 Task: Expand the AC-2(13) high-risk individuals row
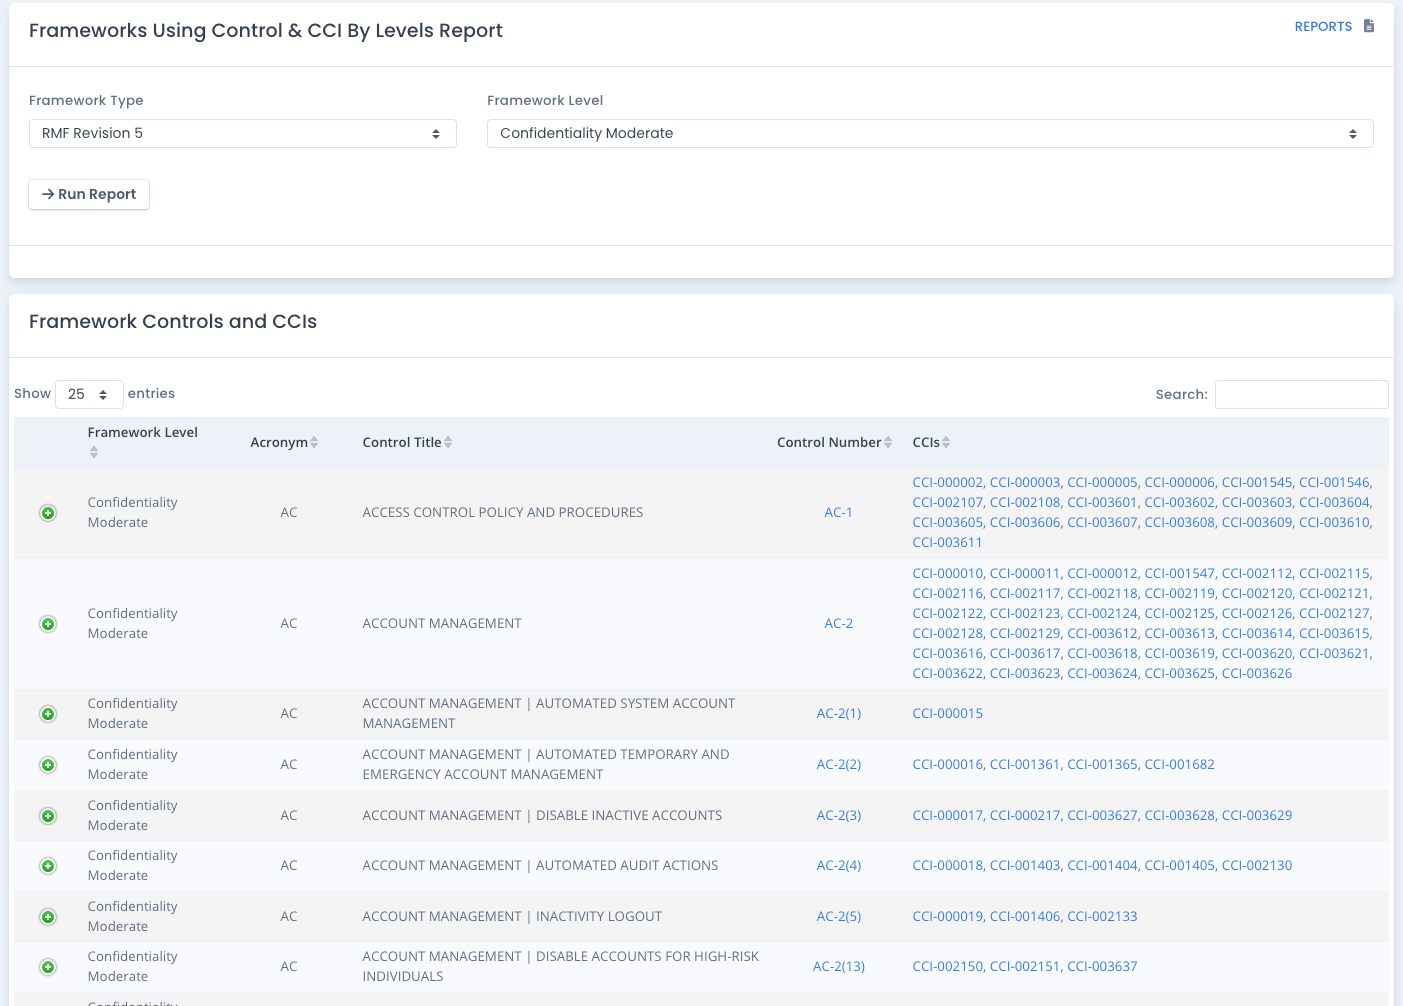tap(48, 967)
